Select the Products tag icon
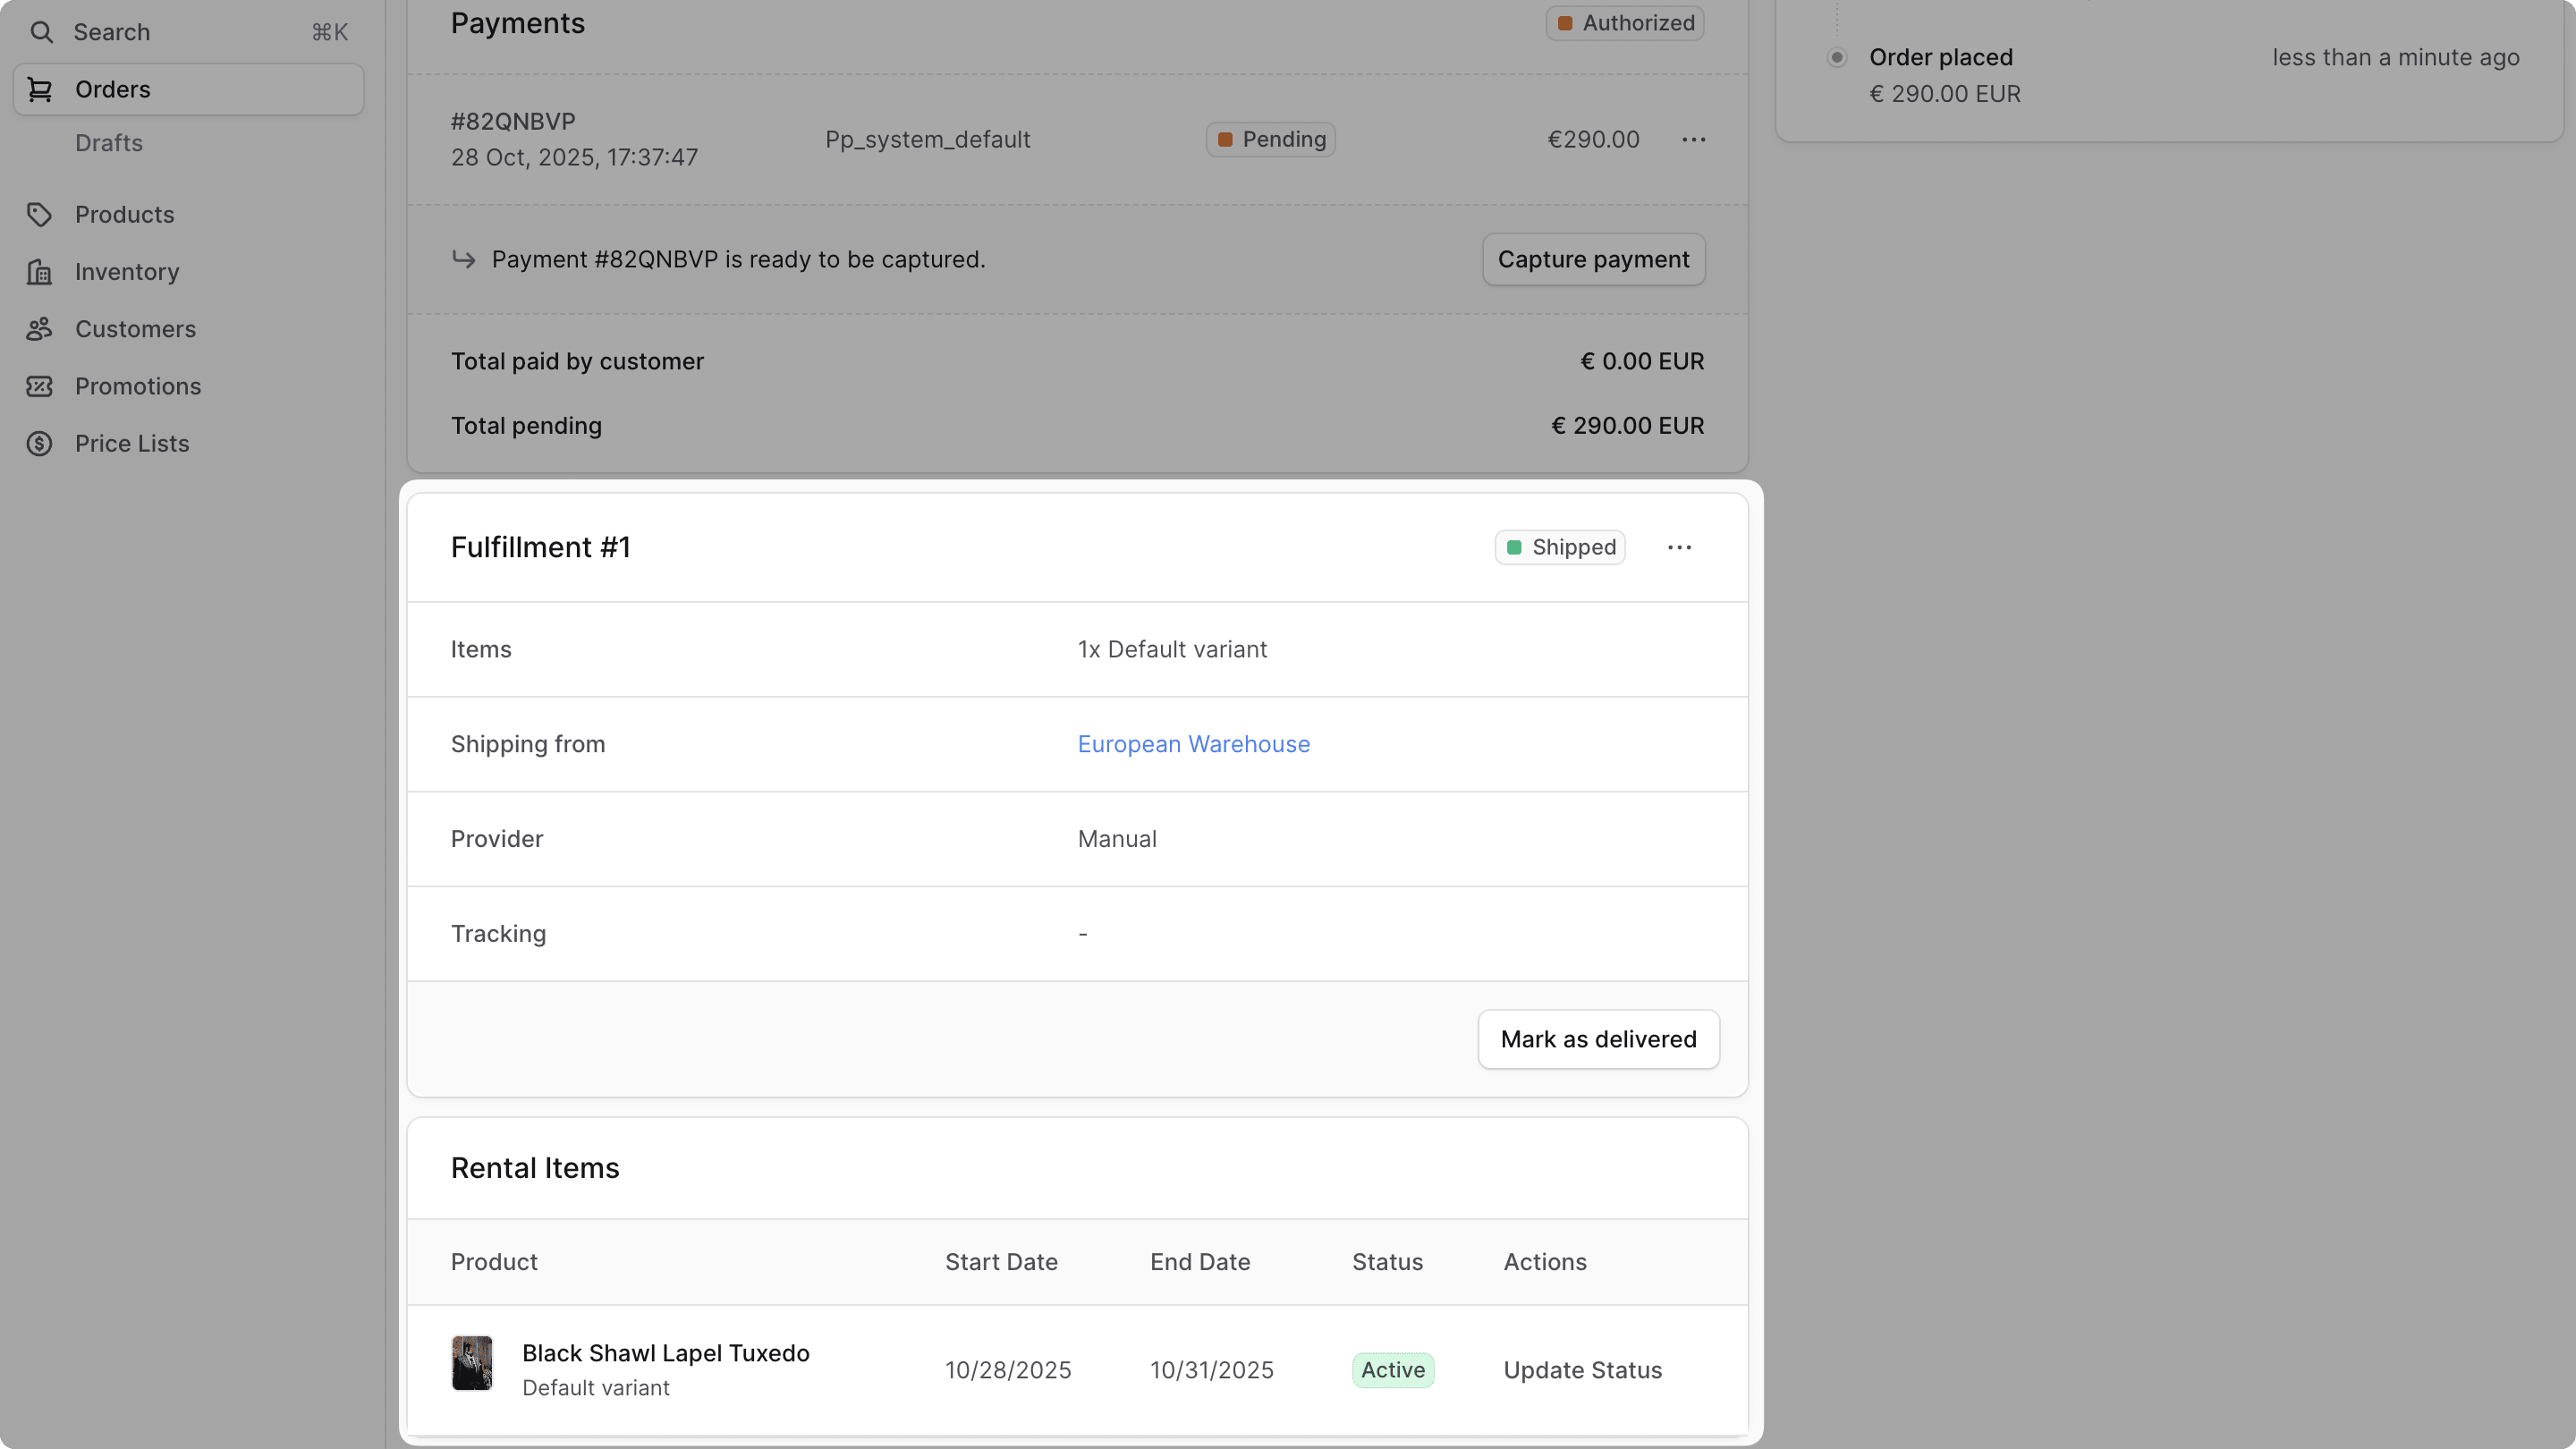The image size is (2576, 1449). point(40,214)
